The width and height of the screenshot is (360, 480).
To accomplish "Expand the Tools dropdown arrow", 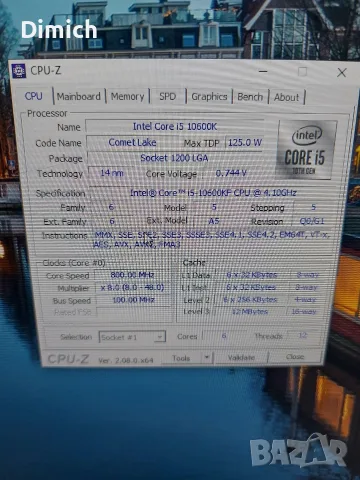I will pos(207,358).
